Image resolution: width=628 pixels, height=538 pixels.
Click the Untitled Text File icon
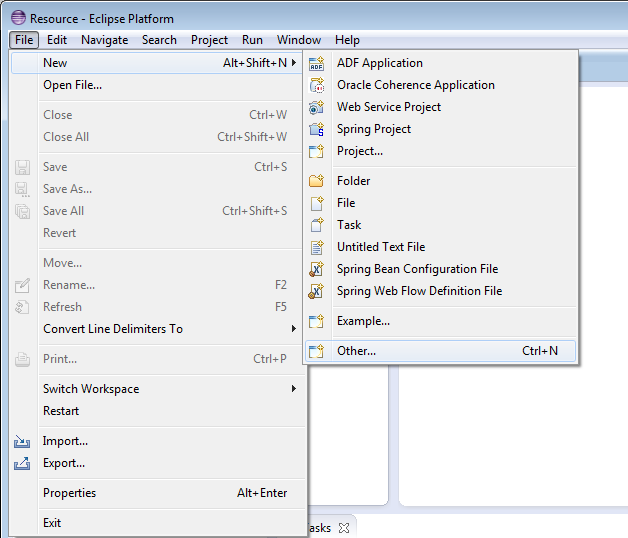click(x=317, y=247)
